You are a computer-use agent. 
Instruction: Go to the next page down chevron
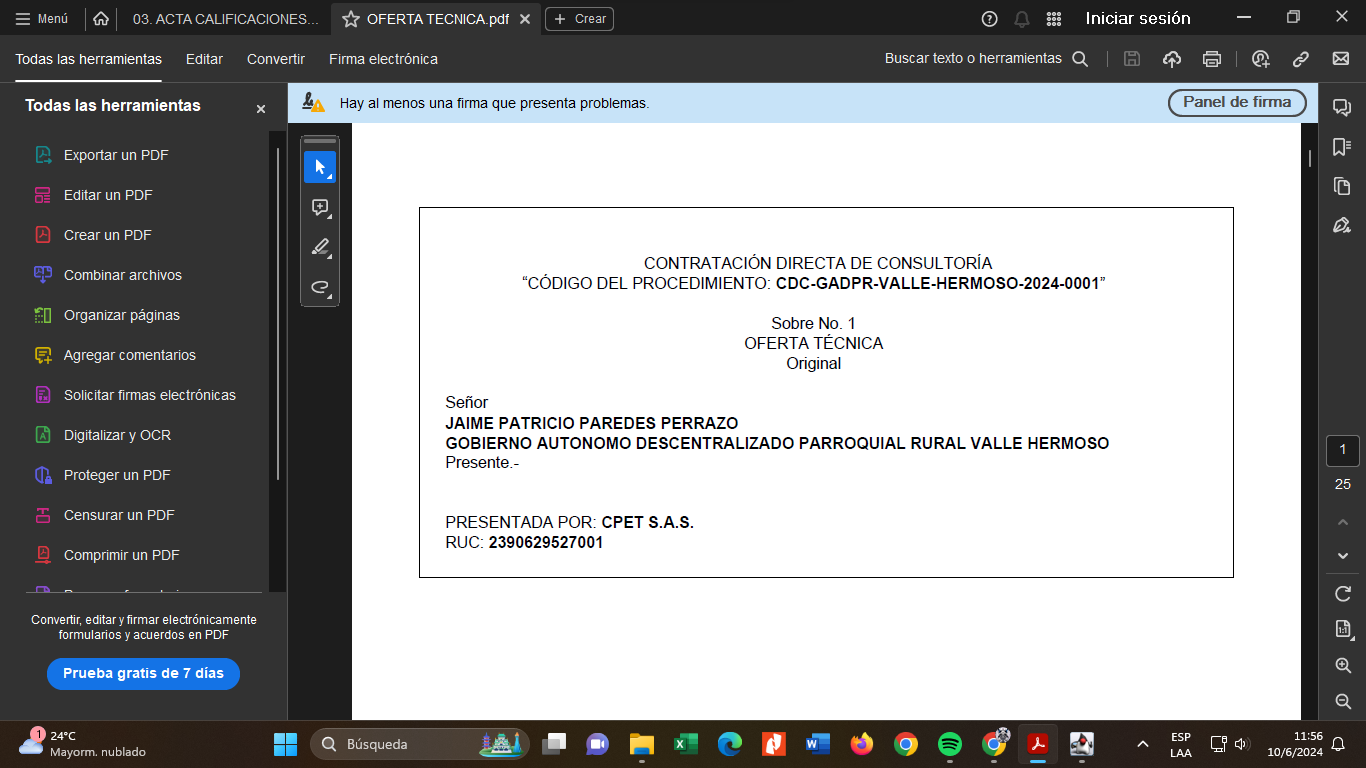coord(1343,556)
